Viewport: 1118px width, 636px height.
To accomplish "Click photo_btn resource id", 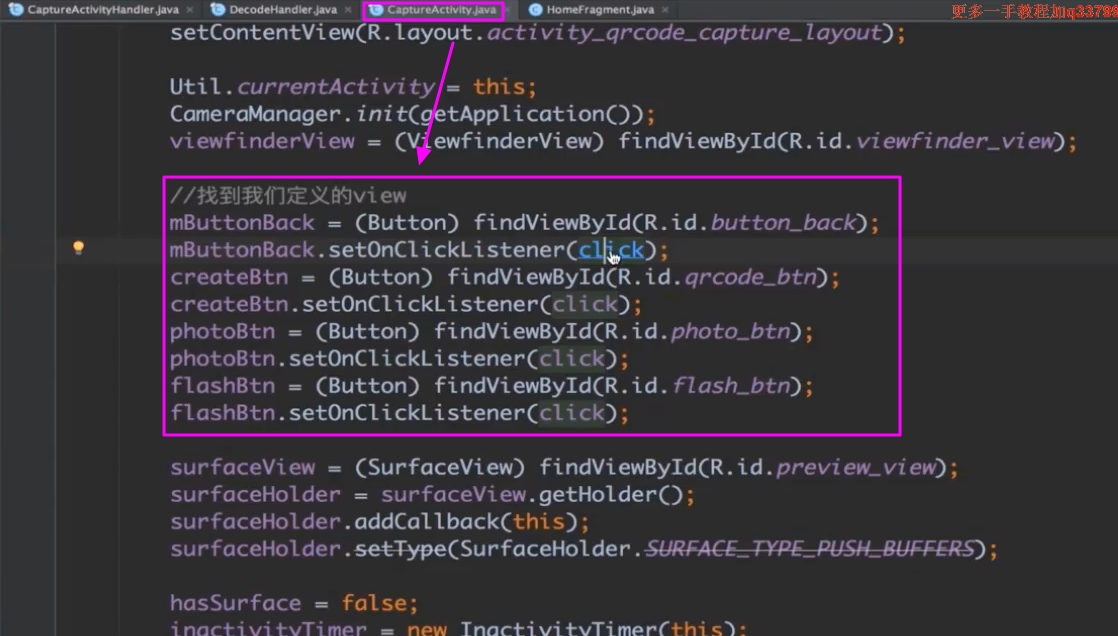I will 731,331.
